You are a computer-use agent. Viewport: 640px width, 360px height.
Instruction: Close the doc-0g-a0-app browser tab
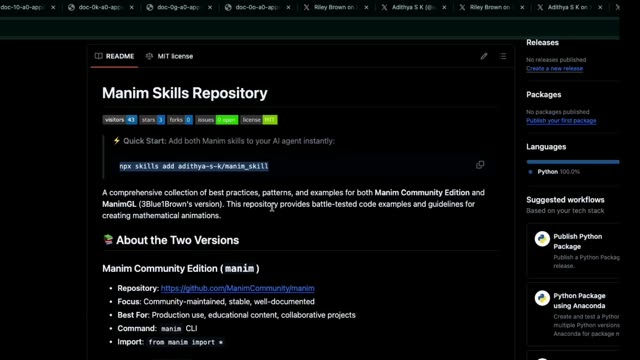[x=210, y=7]
